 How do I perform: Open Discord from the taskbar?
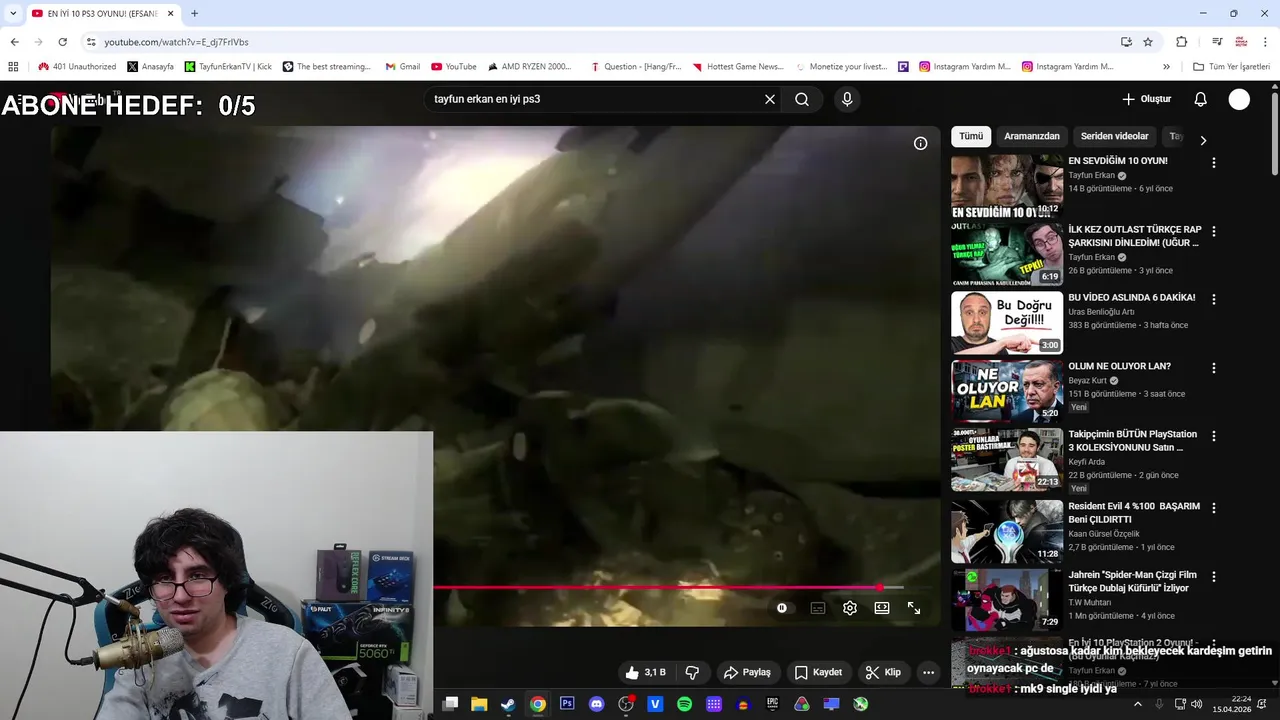point(597,704)
